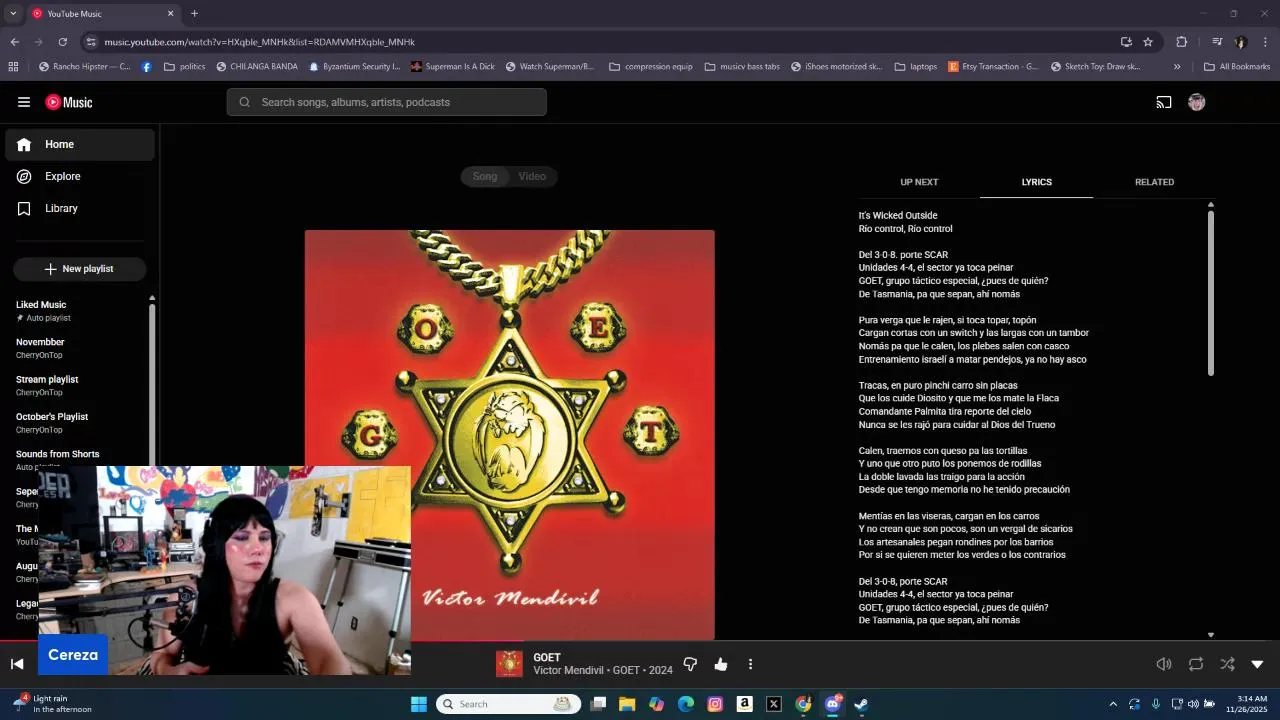1280x720 pixels.
Task: Go back in browser history
Action: pos(14,42)
